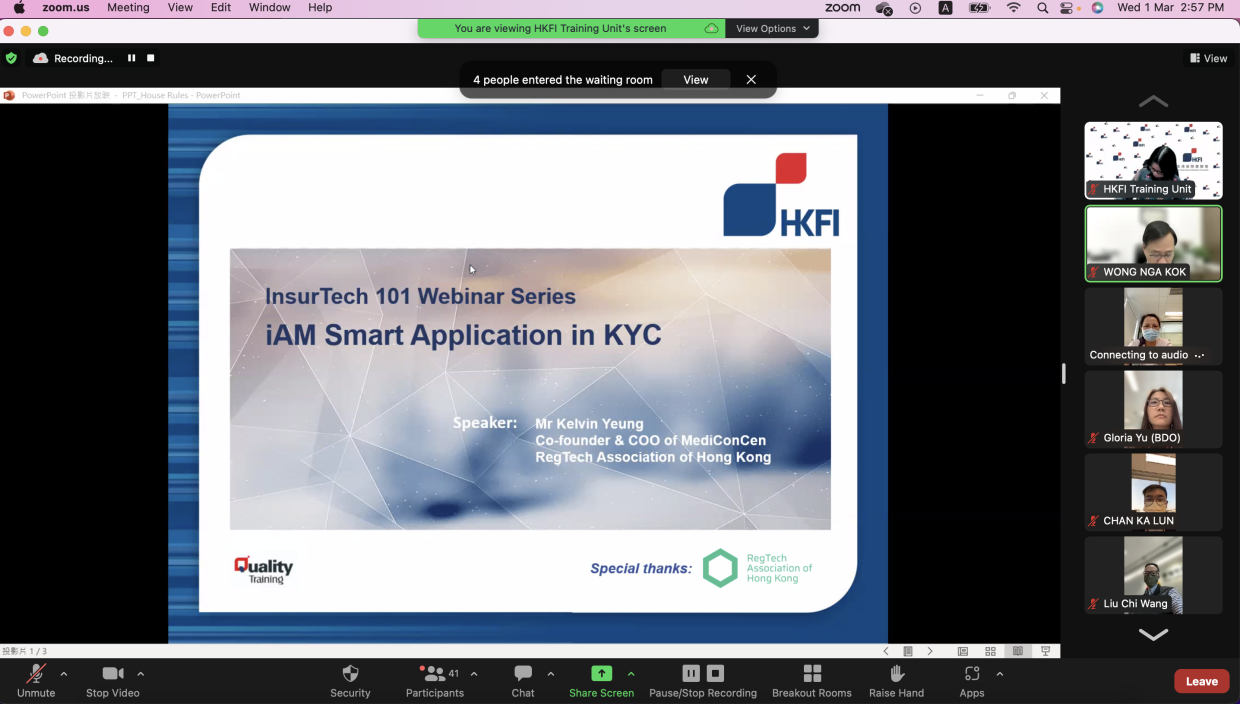Expand audio options arrow beside Unmute
1240x704 pixels.
point(64,674)
